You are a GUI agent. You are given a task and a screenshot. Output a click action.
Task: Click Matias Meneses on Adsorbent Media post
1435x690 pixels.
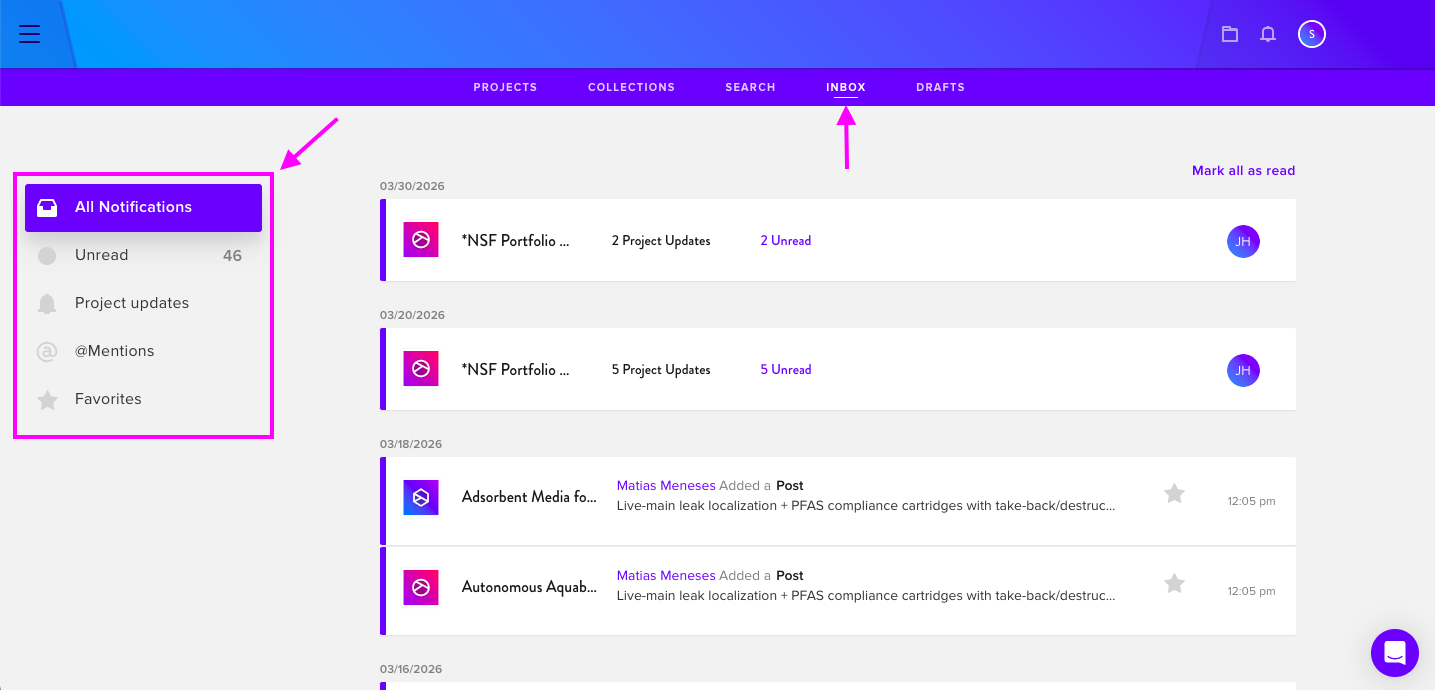click(x=666, y=486)
